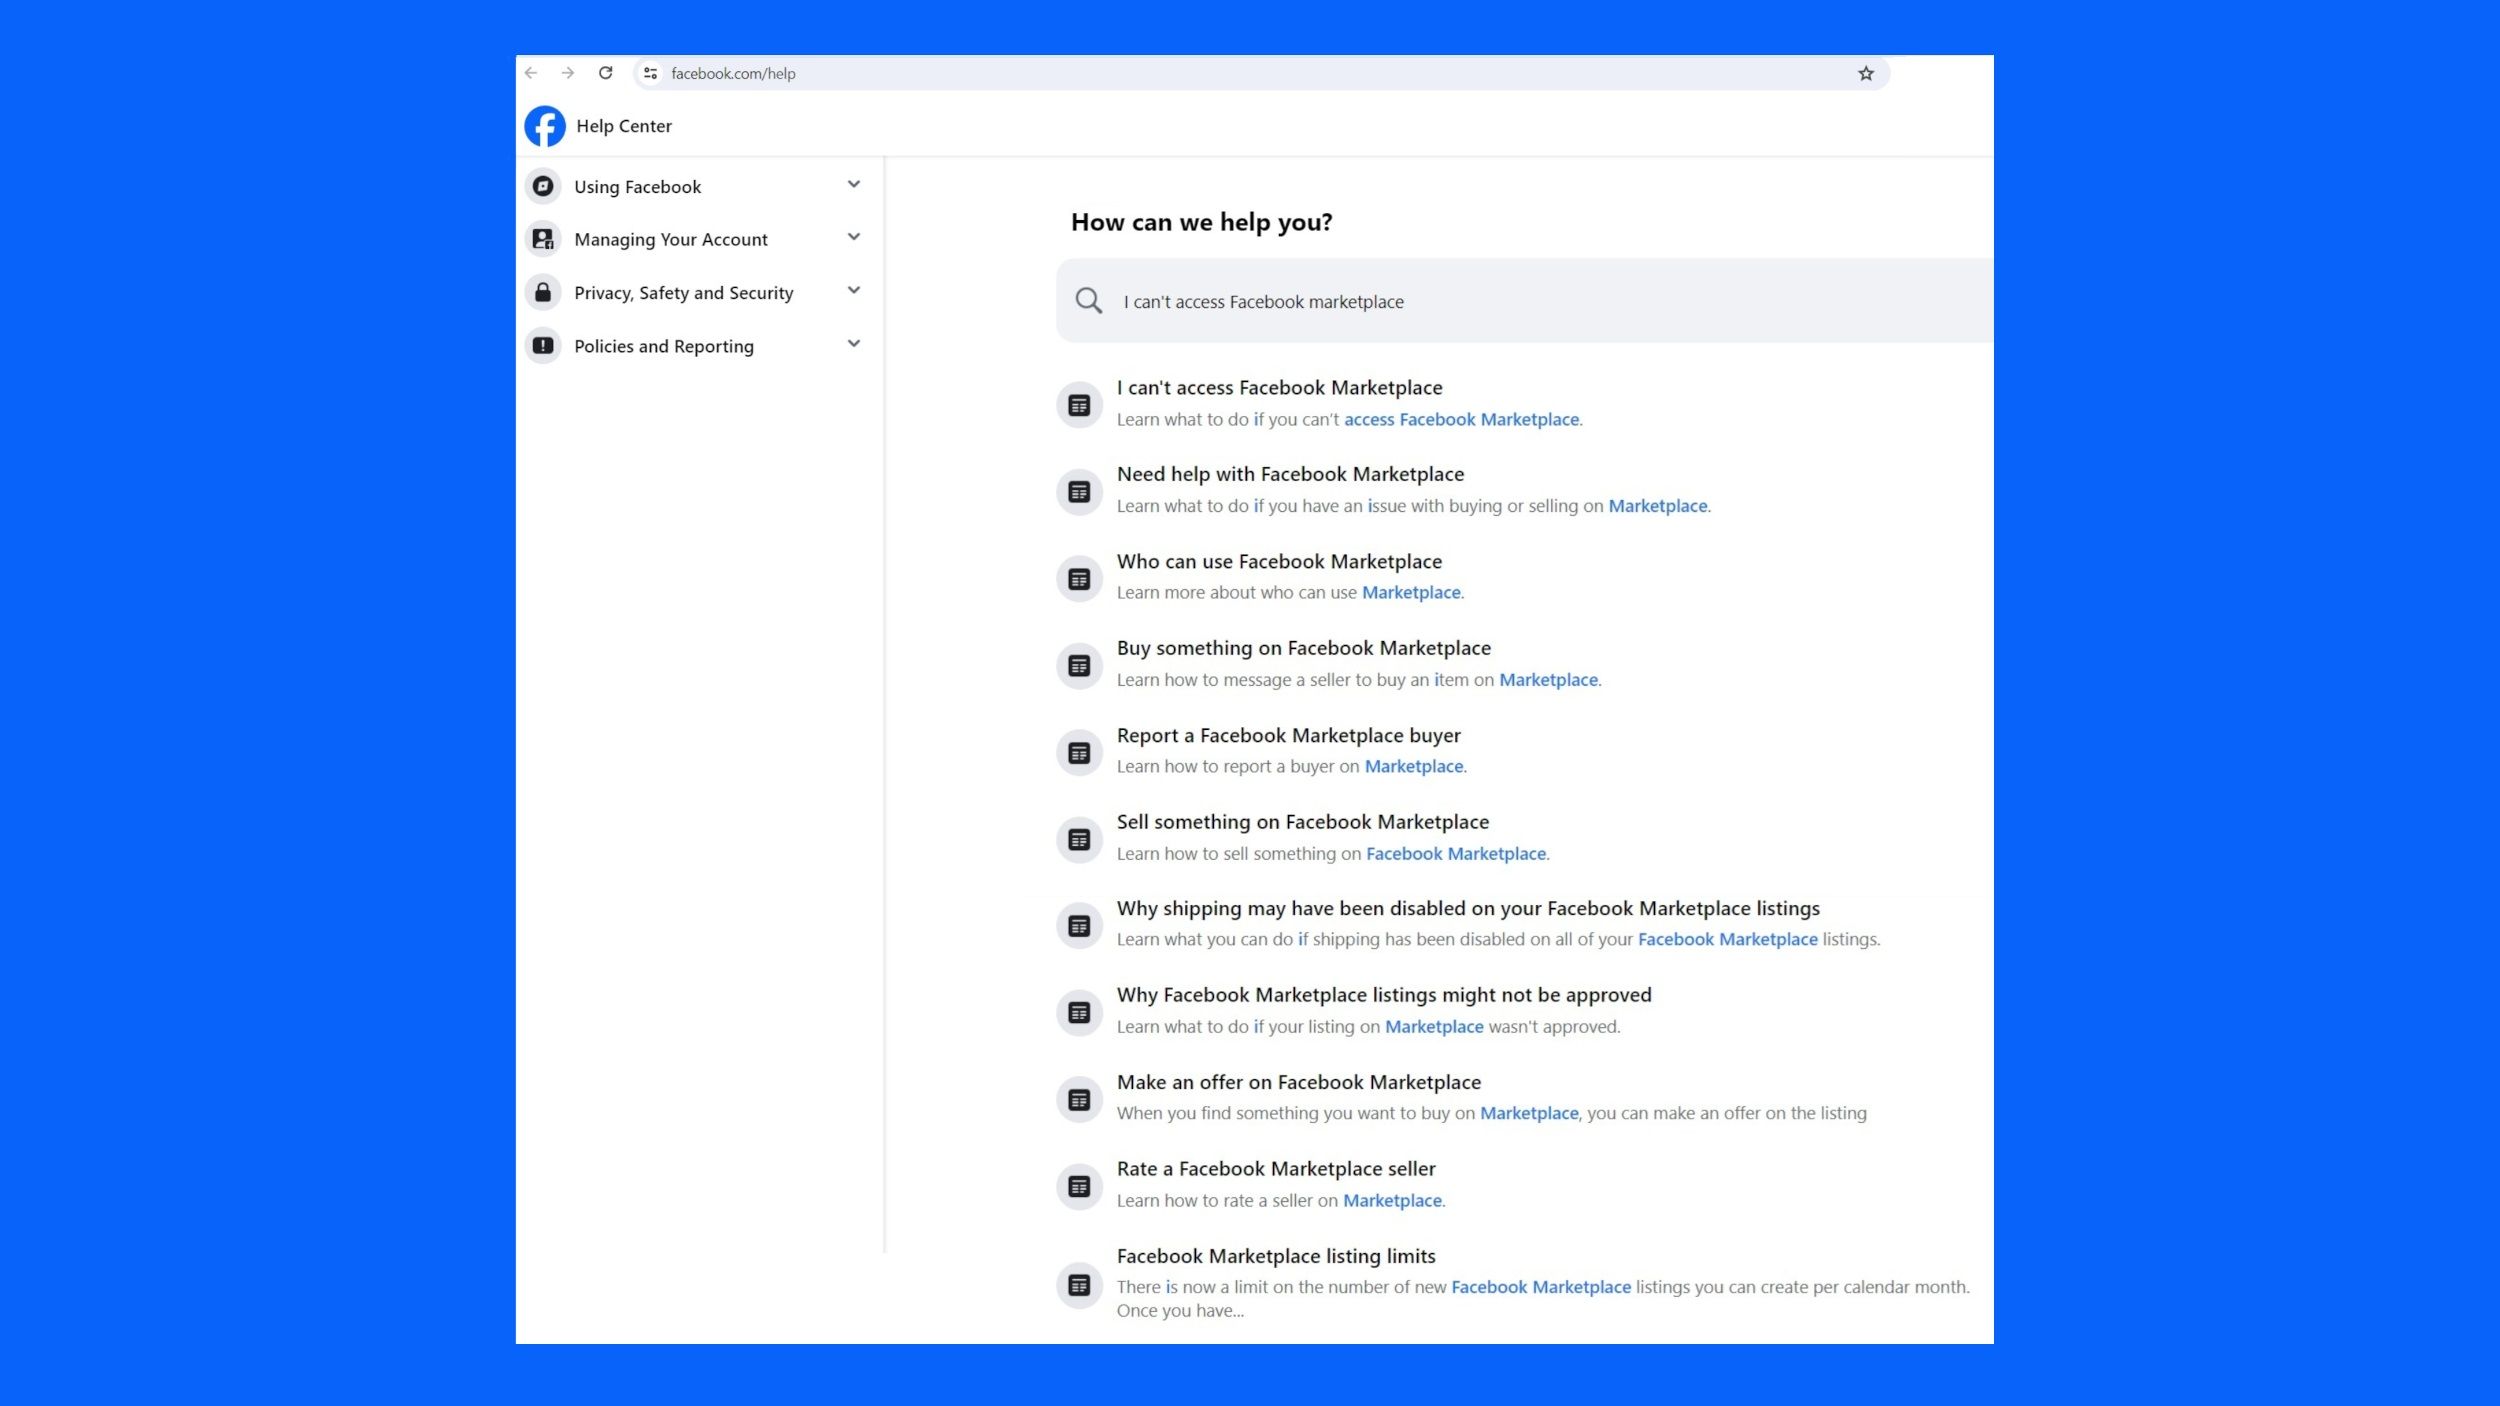Click article icon beside Who can use Facebook Marketplace
This screenshot has width=2500, height=1406.
[x=1079, y=579]
